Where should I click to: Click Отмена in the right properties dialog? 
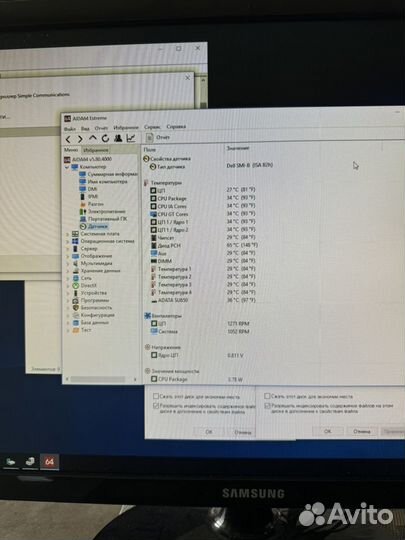(361, 431)
